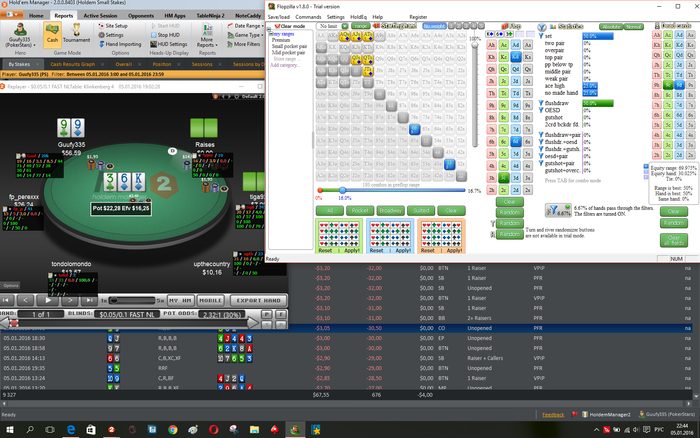Screen dimensions: 700x438
Task: Open Microsoft Edge from taskbar
Action: [71, 430]
